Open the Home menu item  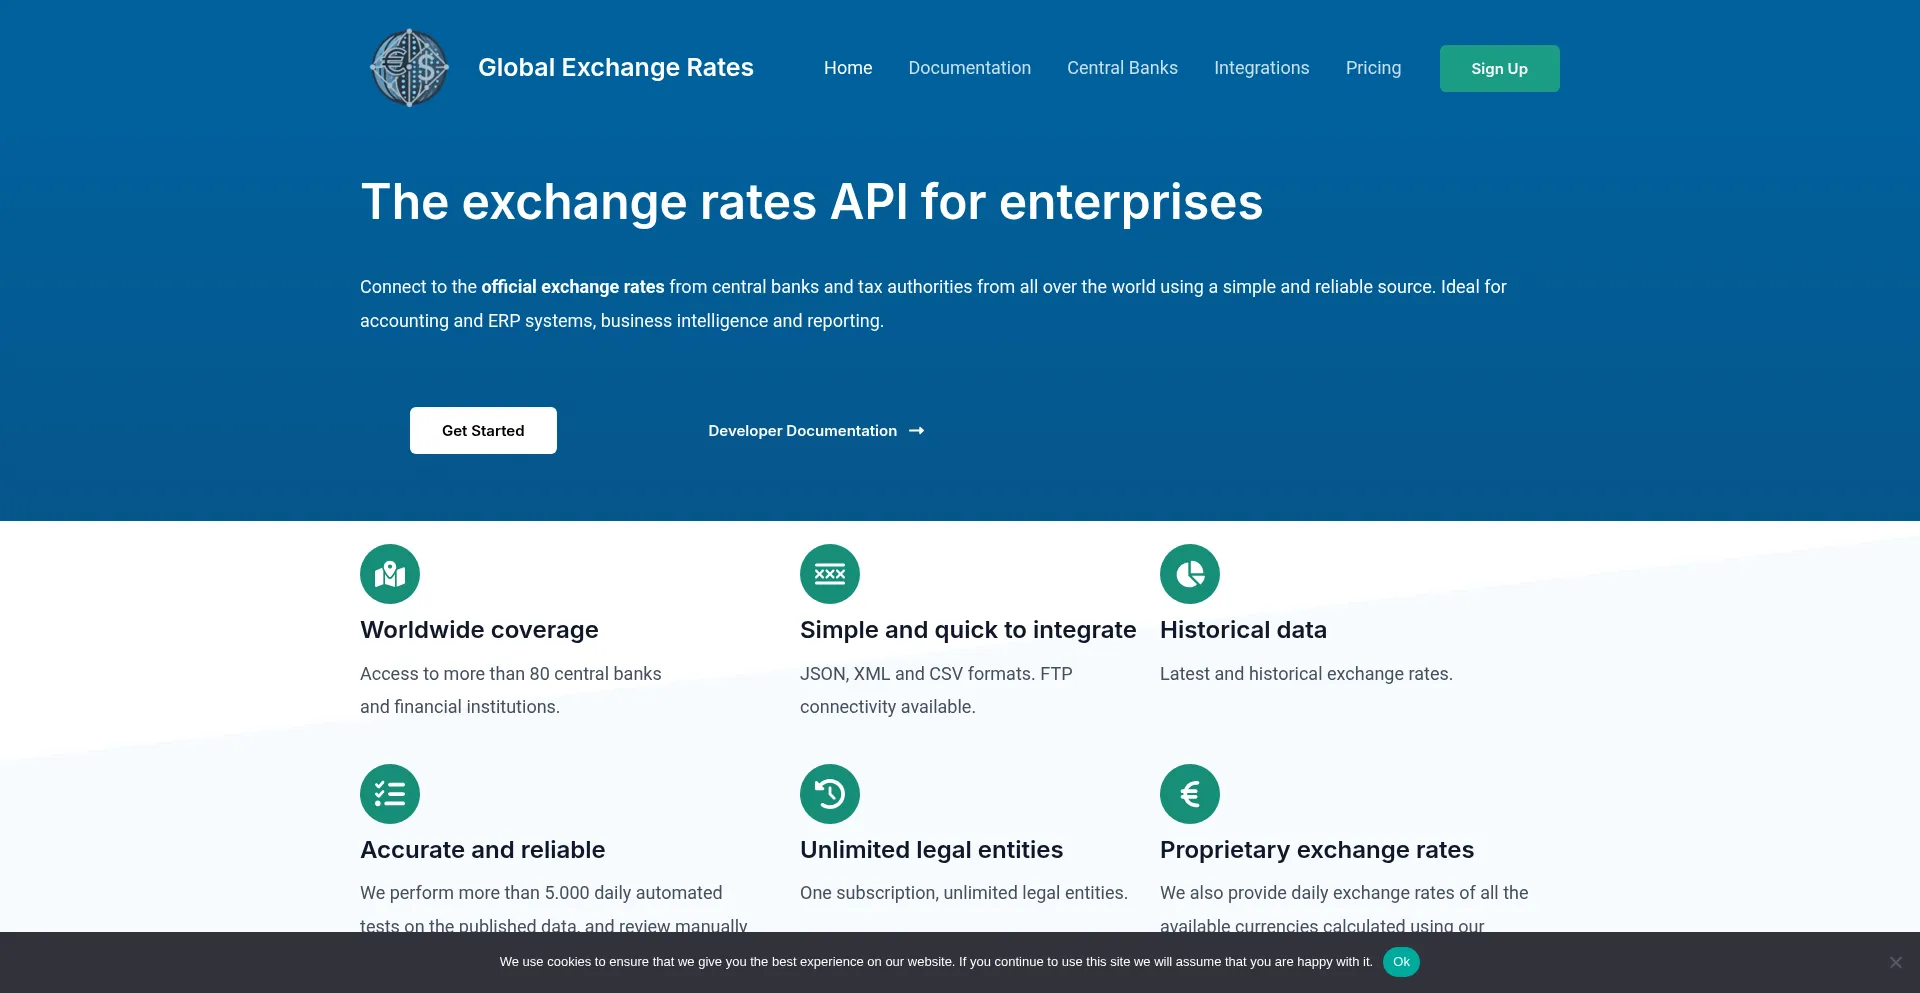point(848,68)
